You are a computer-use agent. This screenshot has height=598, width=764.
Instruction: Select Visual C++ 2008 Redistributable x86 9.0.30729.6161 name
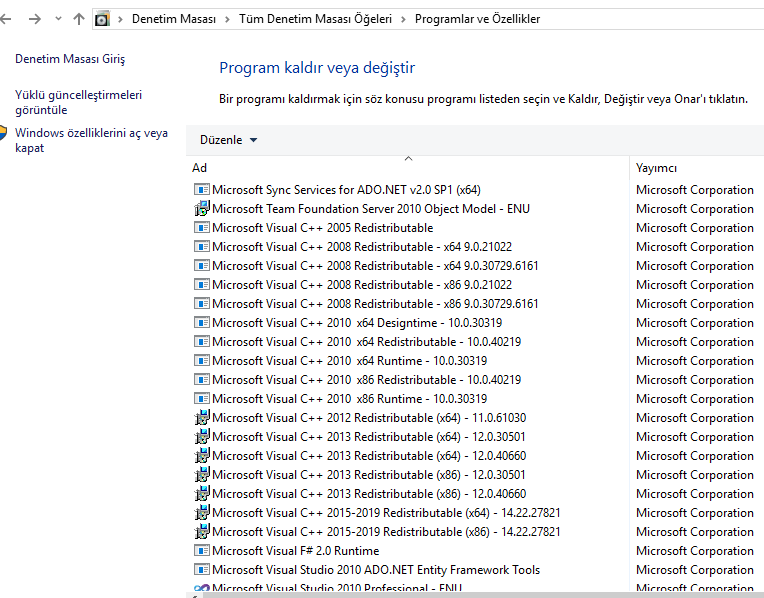375,304
